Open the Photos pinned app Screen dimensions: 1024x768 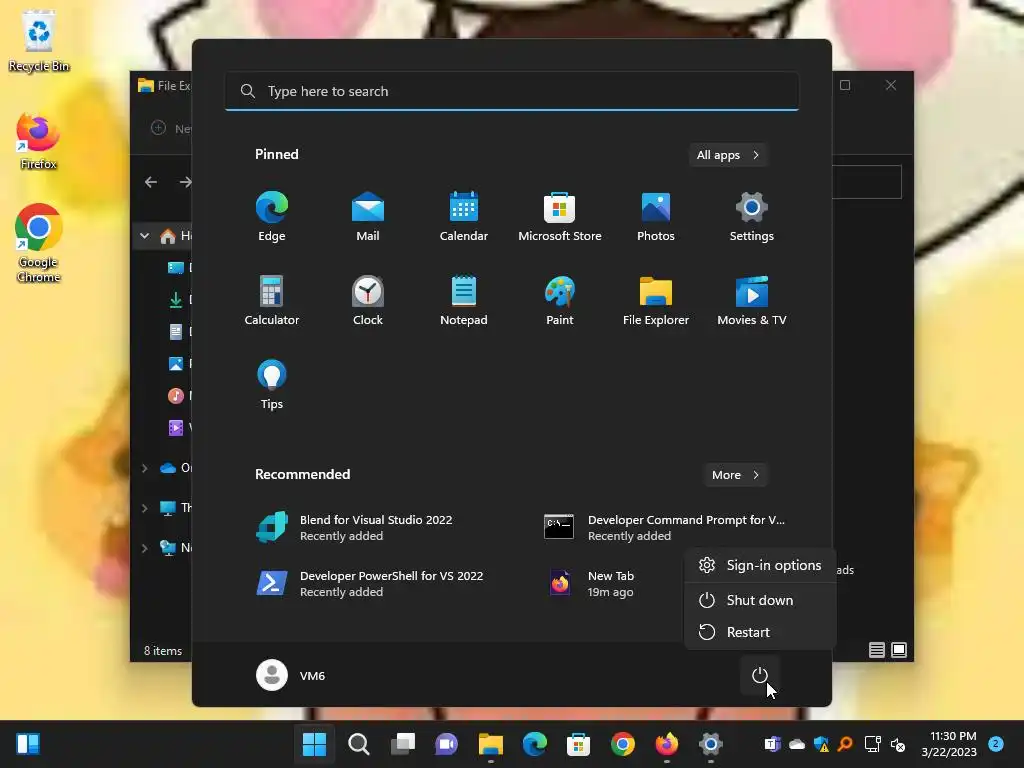[656, 217]
